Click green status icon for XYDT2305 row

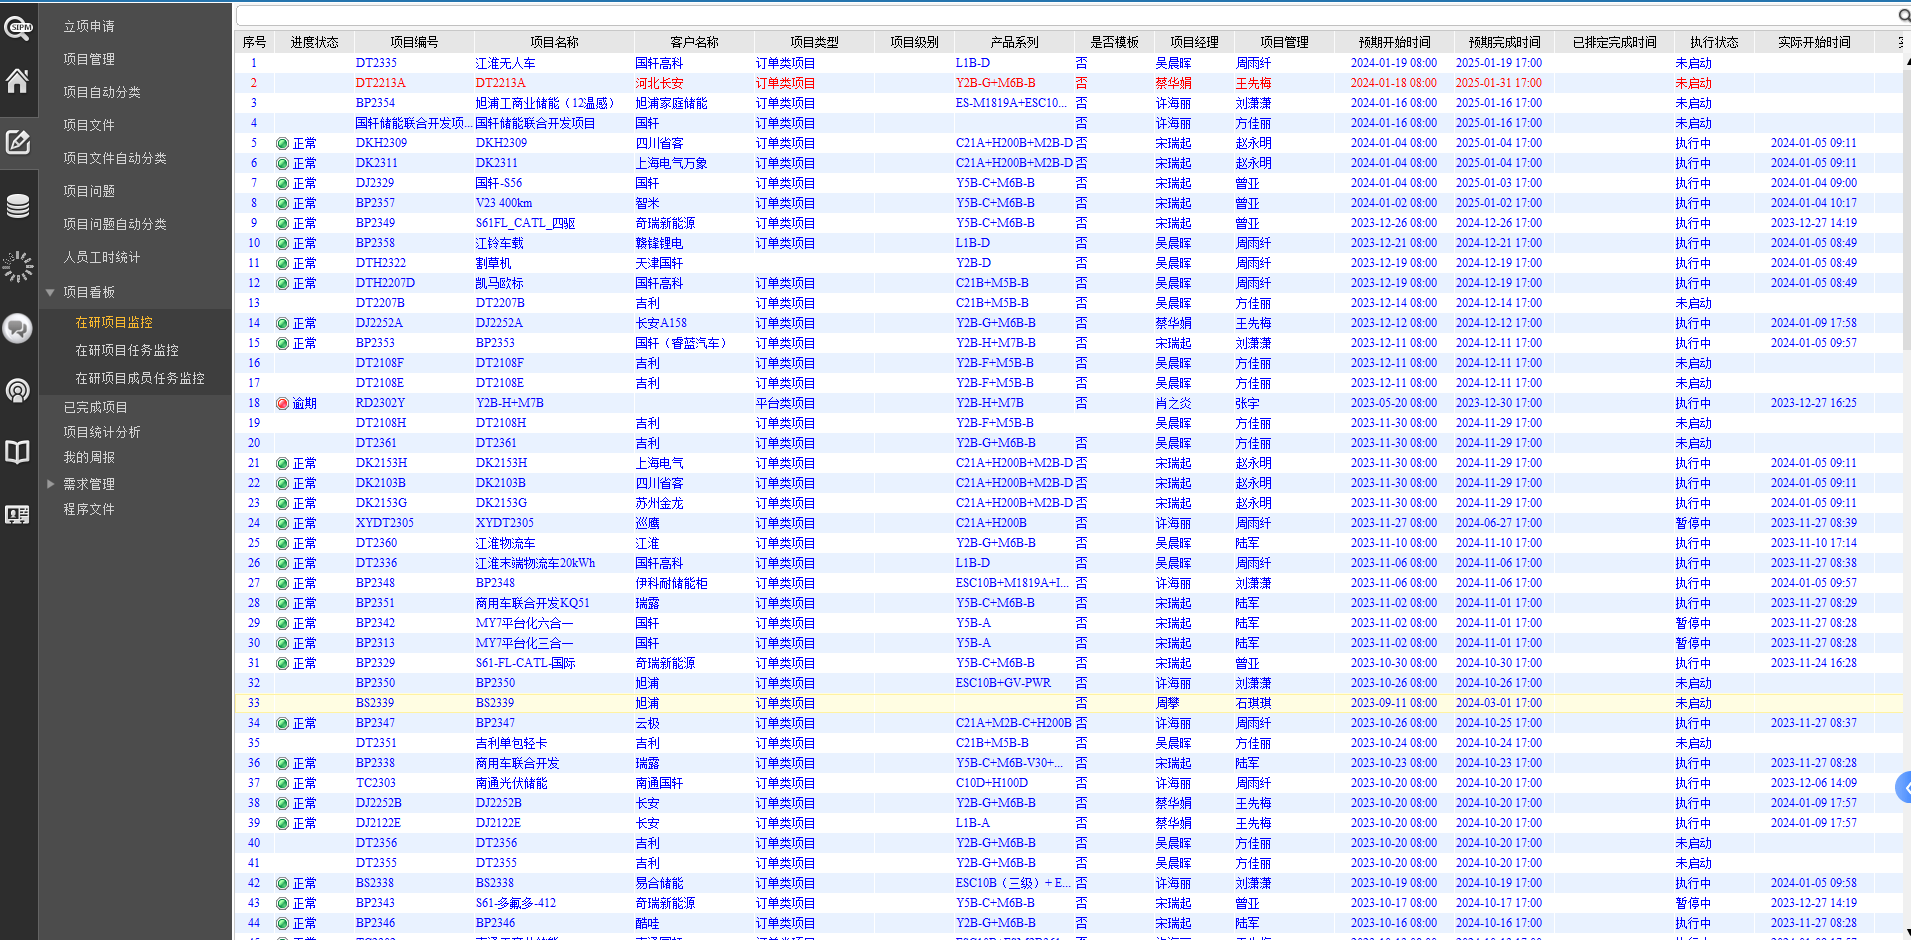coord(283,523)
